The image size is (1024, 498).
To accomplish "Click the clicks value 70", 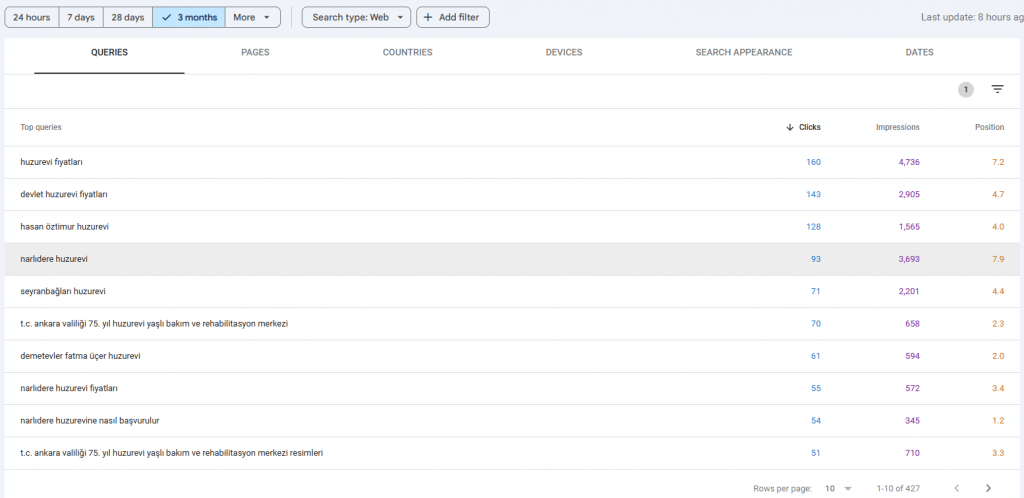I will (x=816, y=324).
